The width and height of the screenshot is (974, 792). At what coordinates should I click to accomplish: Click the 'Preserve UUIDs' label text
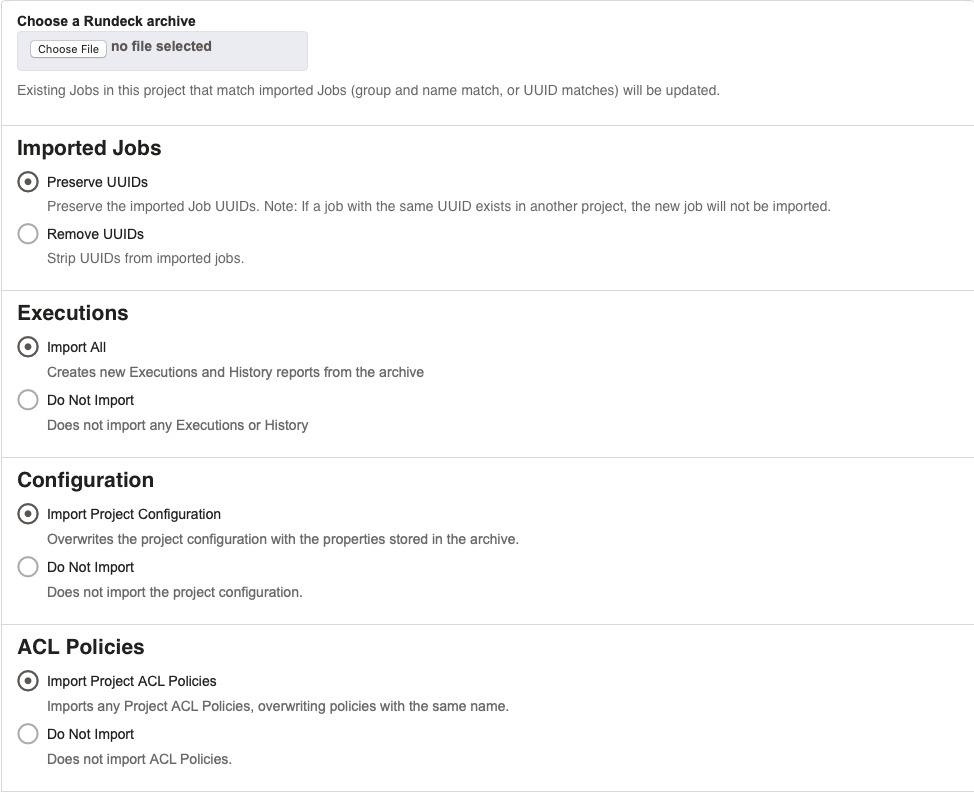97,182
